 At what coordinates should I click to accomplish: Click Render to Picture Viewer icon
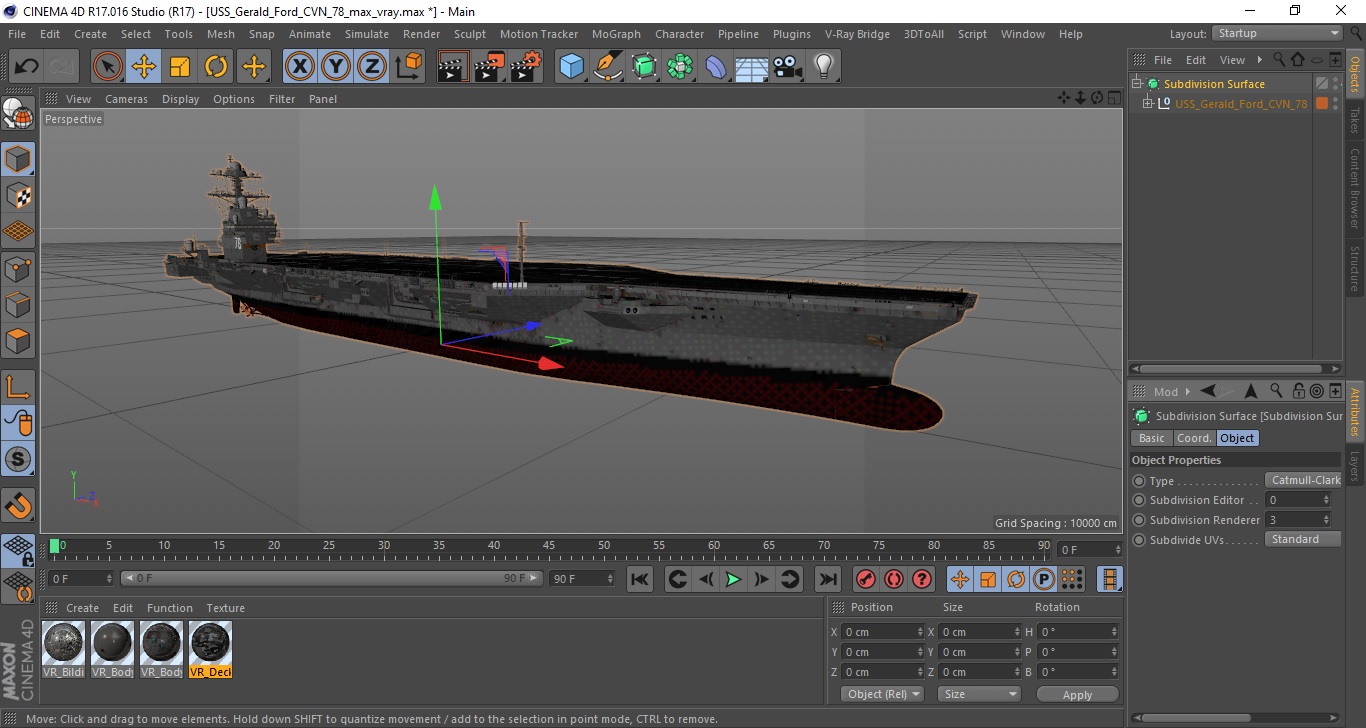[x=490, y=67]
